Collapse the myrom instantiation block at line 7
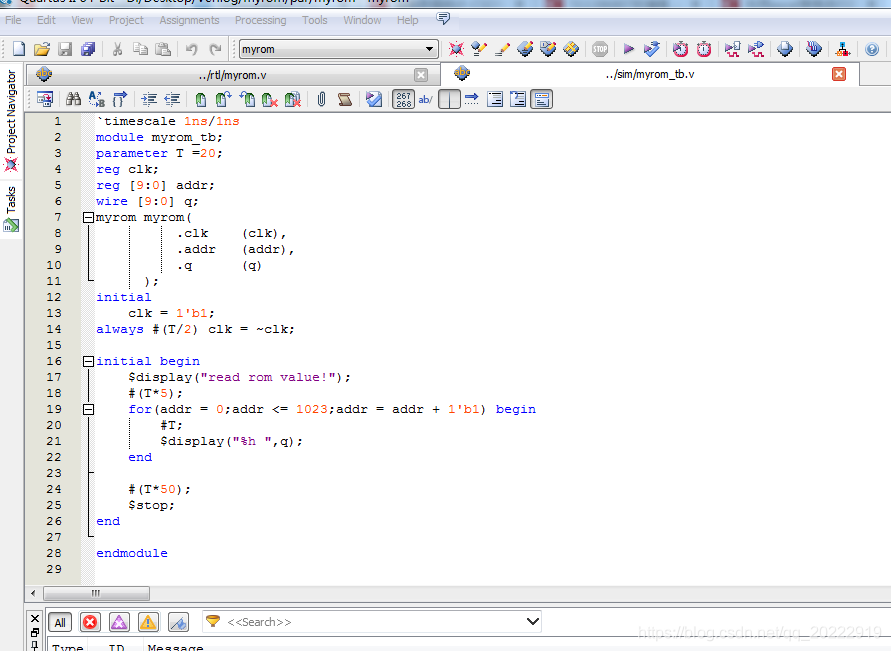The height and width of the screenshot is (651, 891). point(88,216)
